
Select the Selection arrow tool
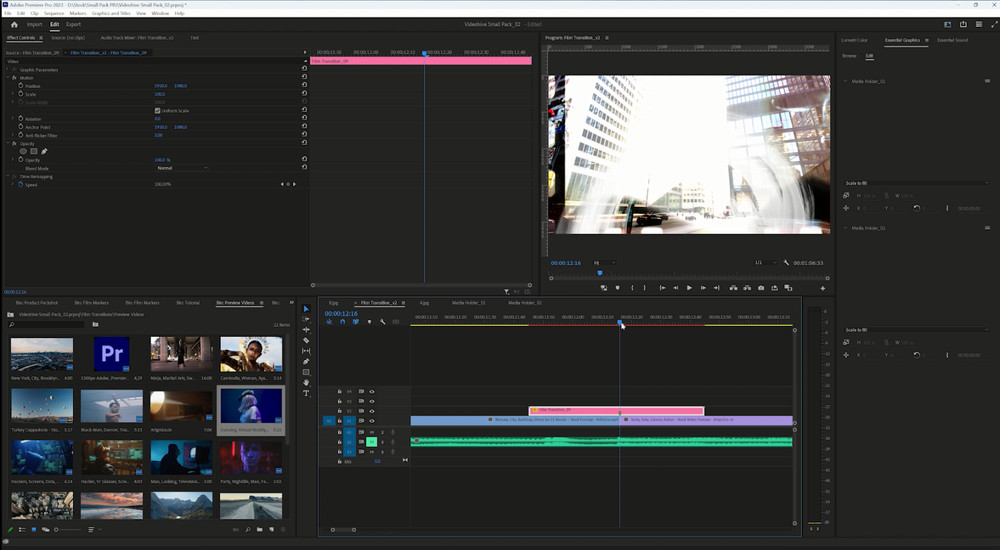(x=306, y=309)
